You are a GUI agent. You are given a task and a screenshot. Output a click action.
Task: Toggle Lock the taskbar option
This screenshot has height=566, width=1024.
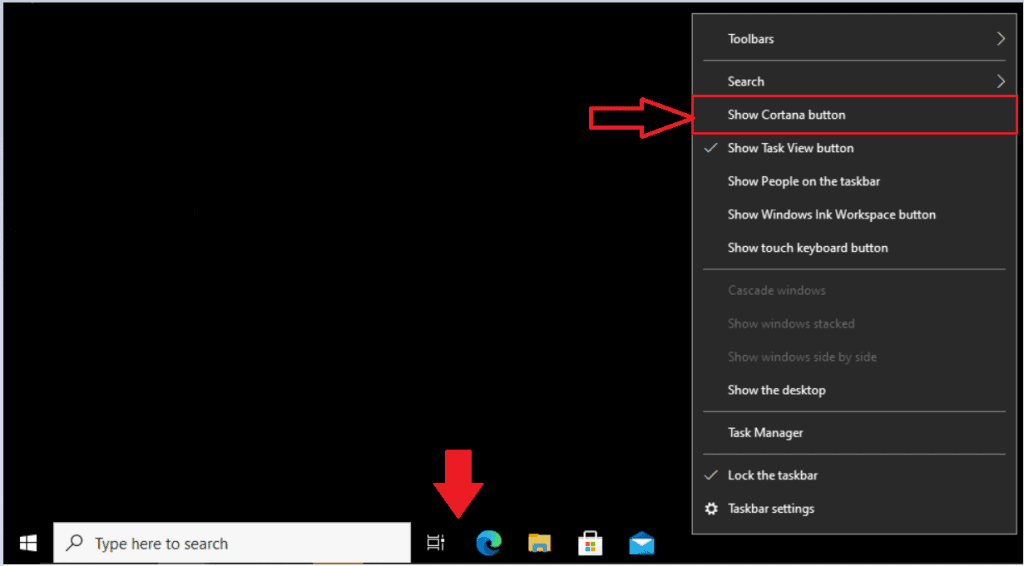[772, 476]
